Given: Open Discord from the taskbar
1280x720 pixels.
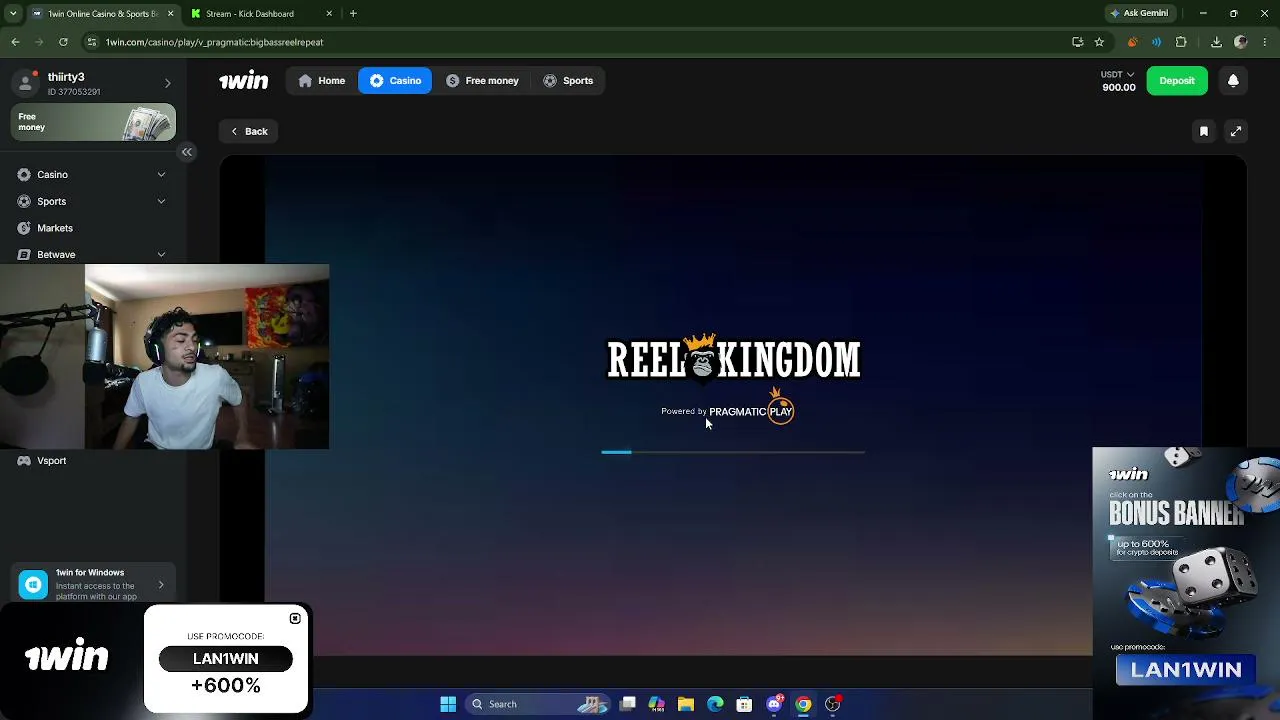Looking at the screenshot, I should (x=774, y=704).
